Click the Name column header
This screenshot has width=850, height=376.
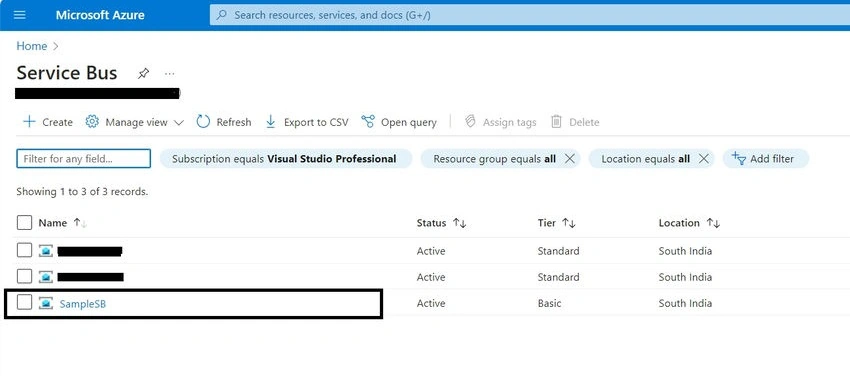(53, 223)
